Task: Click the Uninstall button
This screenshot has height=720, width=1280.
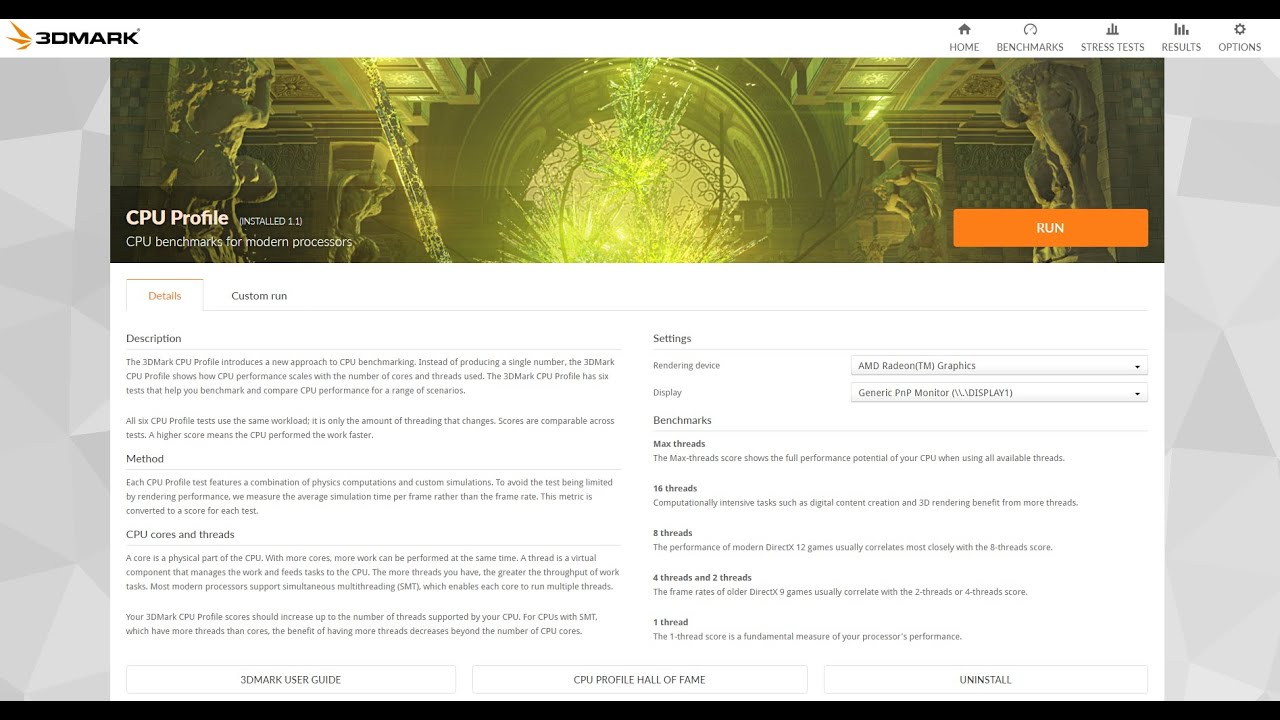Action: (x=985, y=680)
